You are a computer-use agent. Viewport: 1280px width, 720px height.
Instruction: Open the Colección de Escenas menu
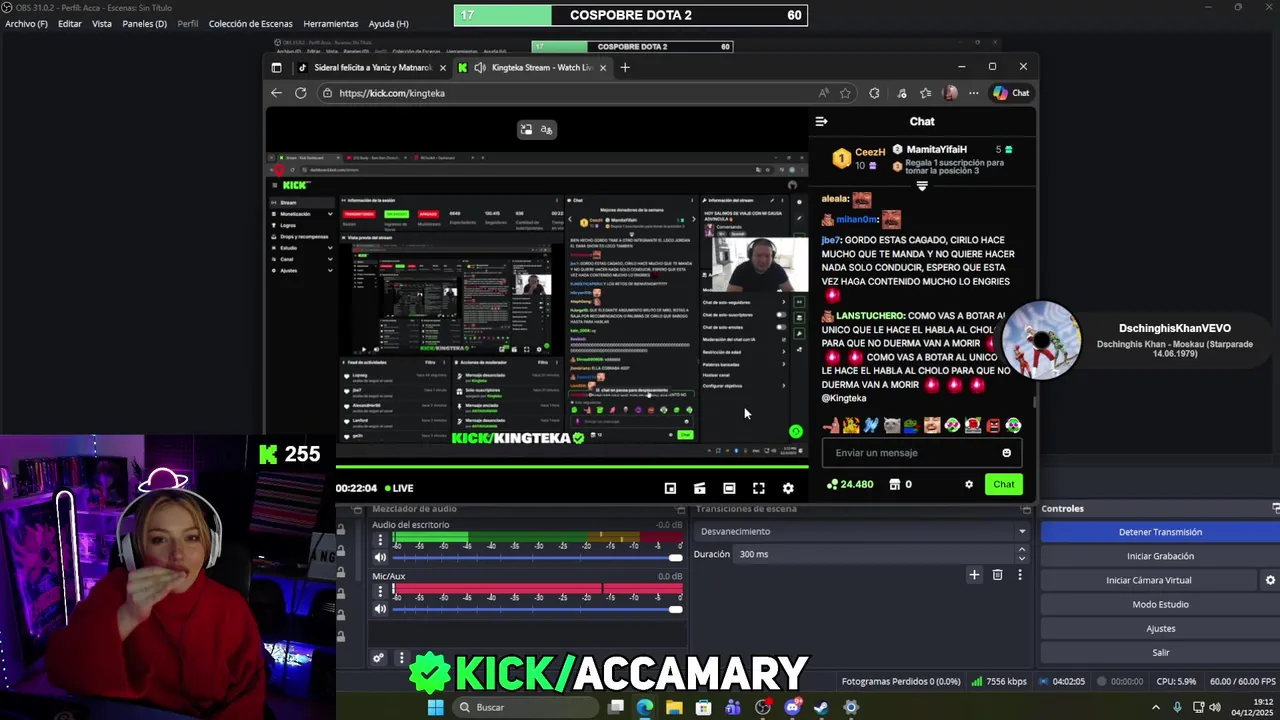tap(251, 24)
